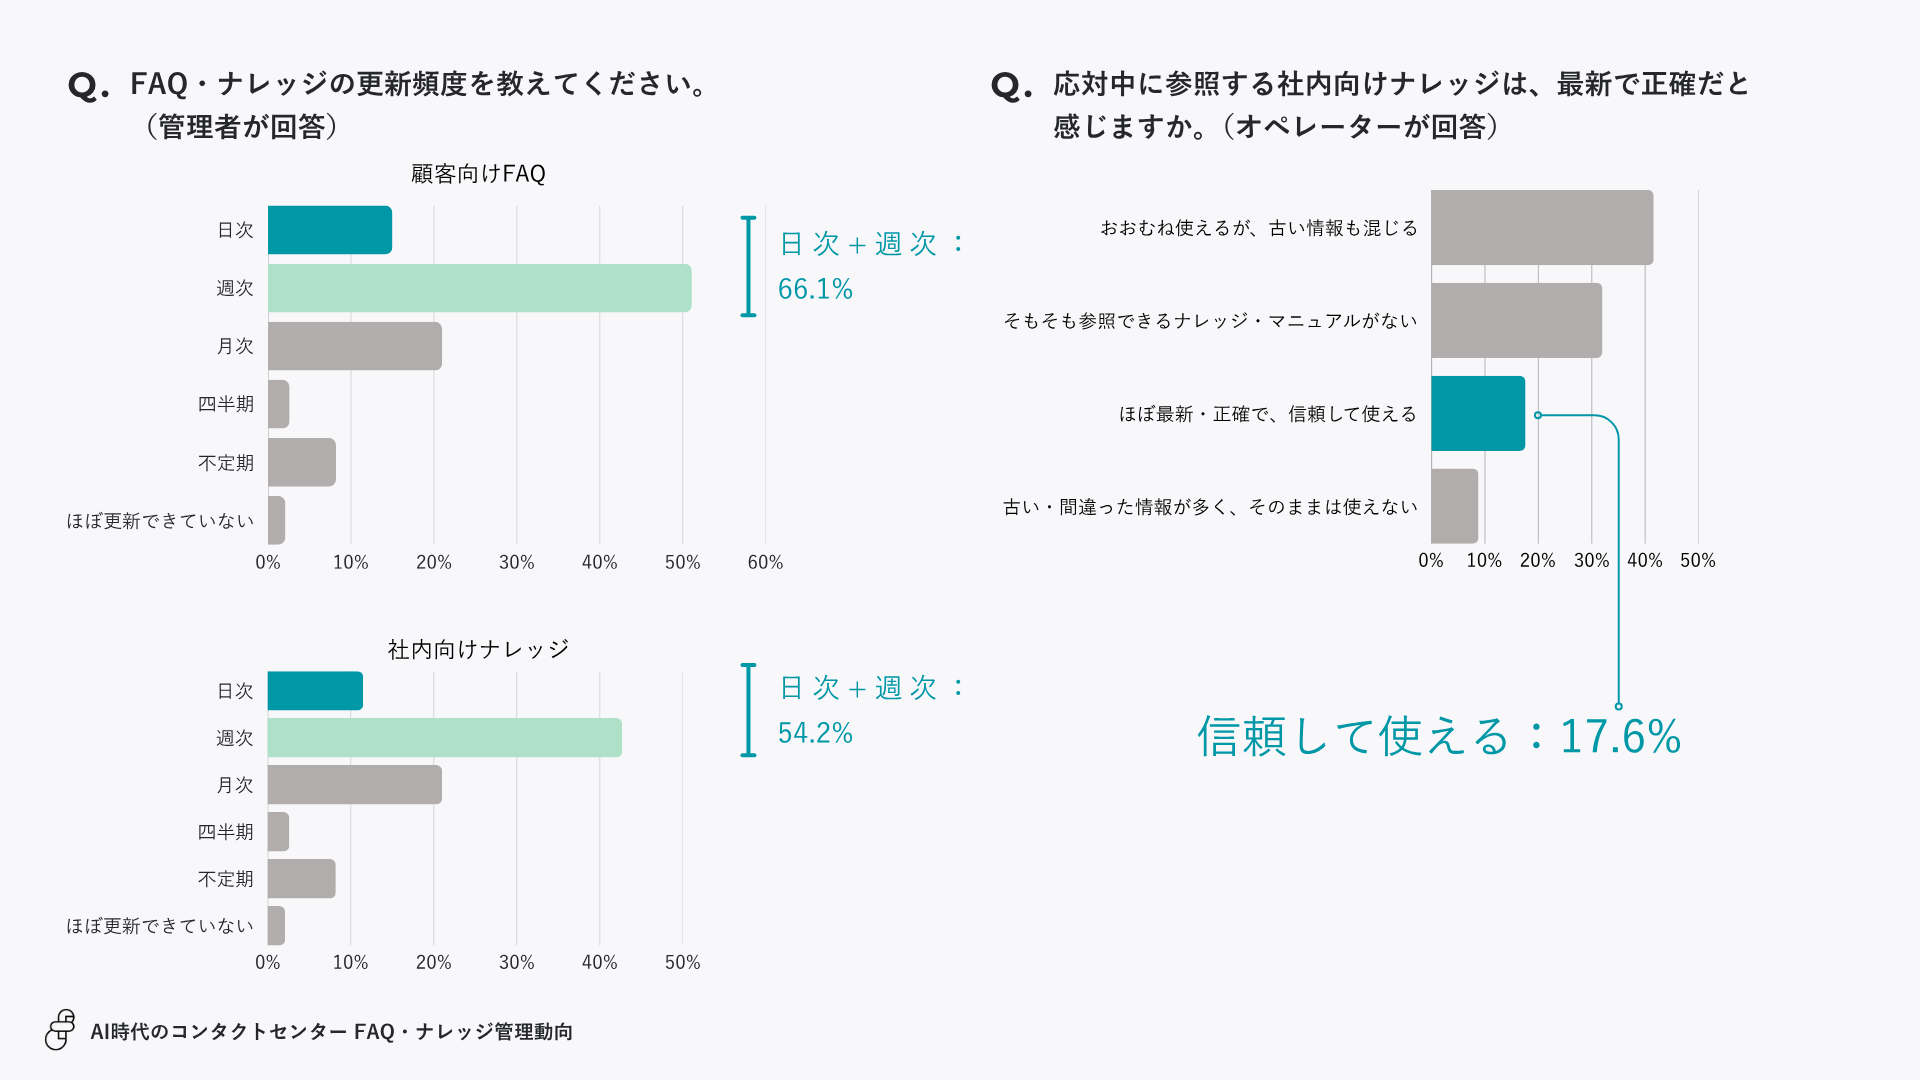1920x1080 pixels.
Task: Click the 顧客向けFAQ chart title
Action: (x=478, y=174)
